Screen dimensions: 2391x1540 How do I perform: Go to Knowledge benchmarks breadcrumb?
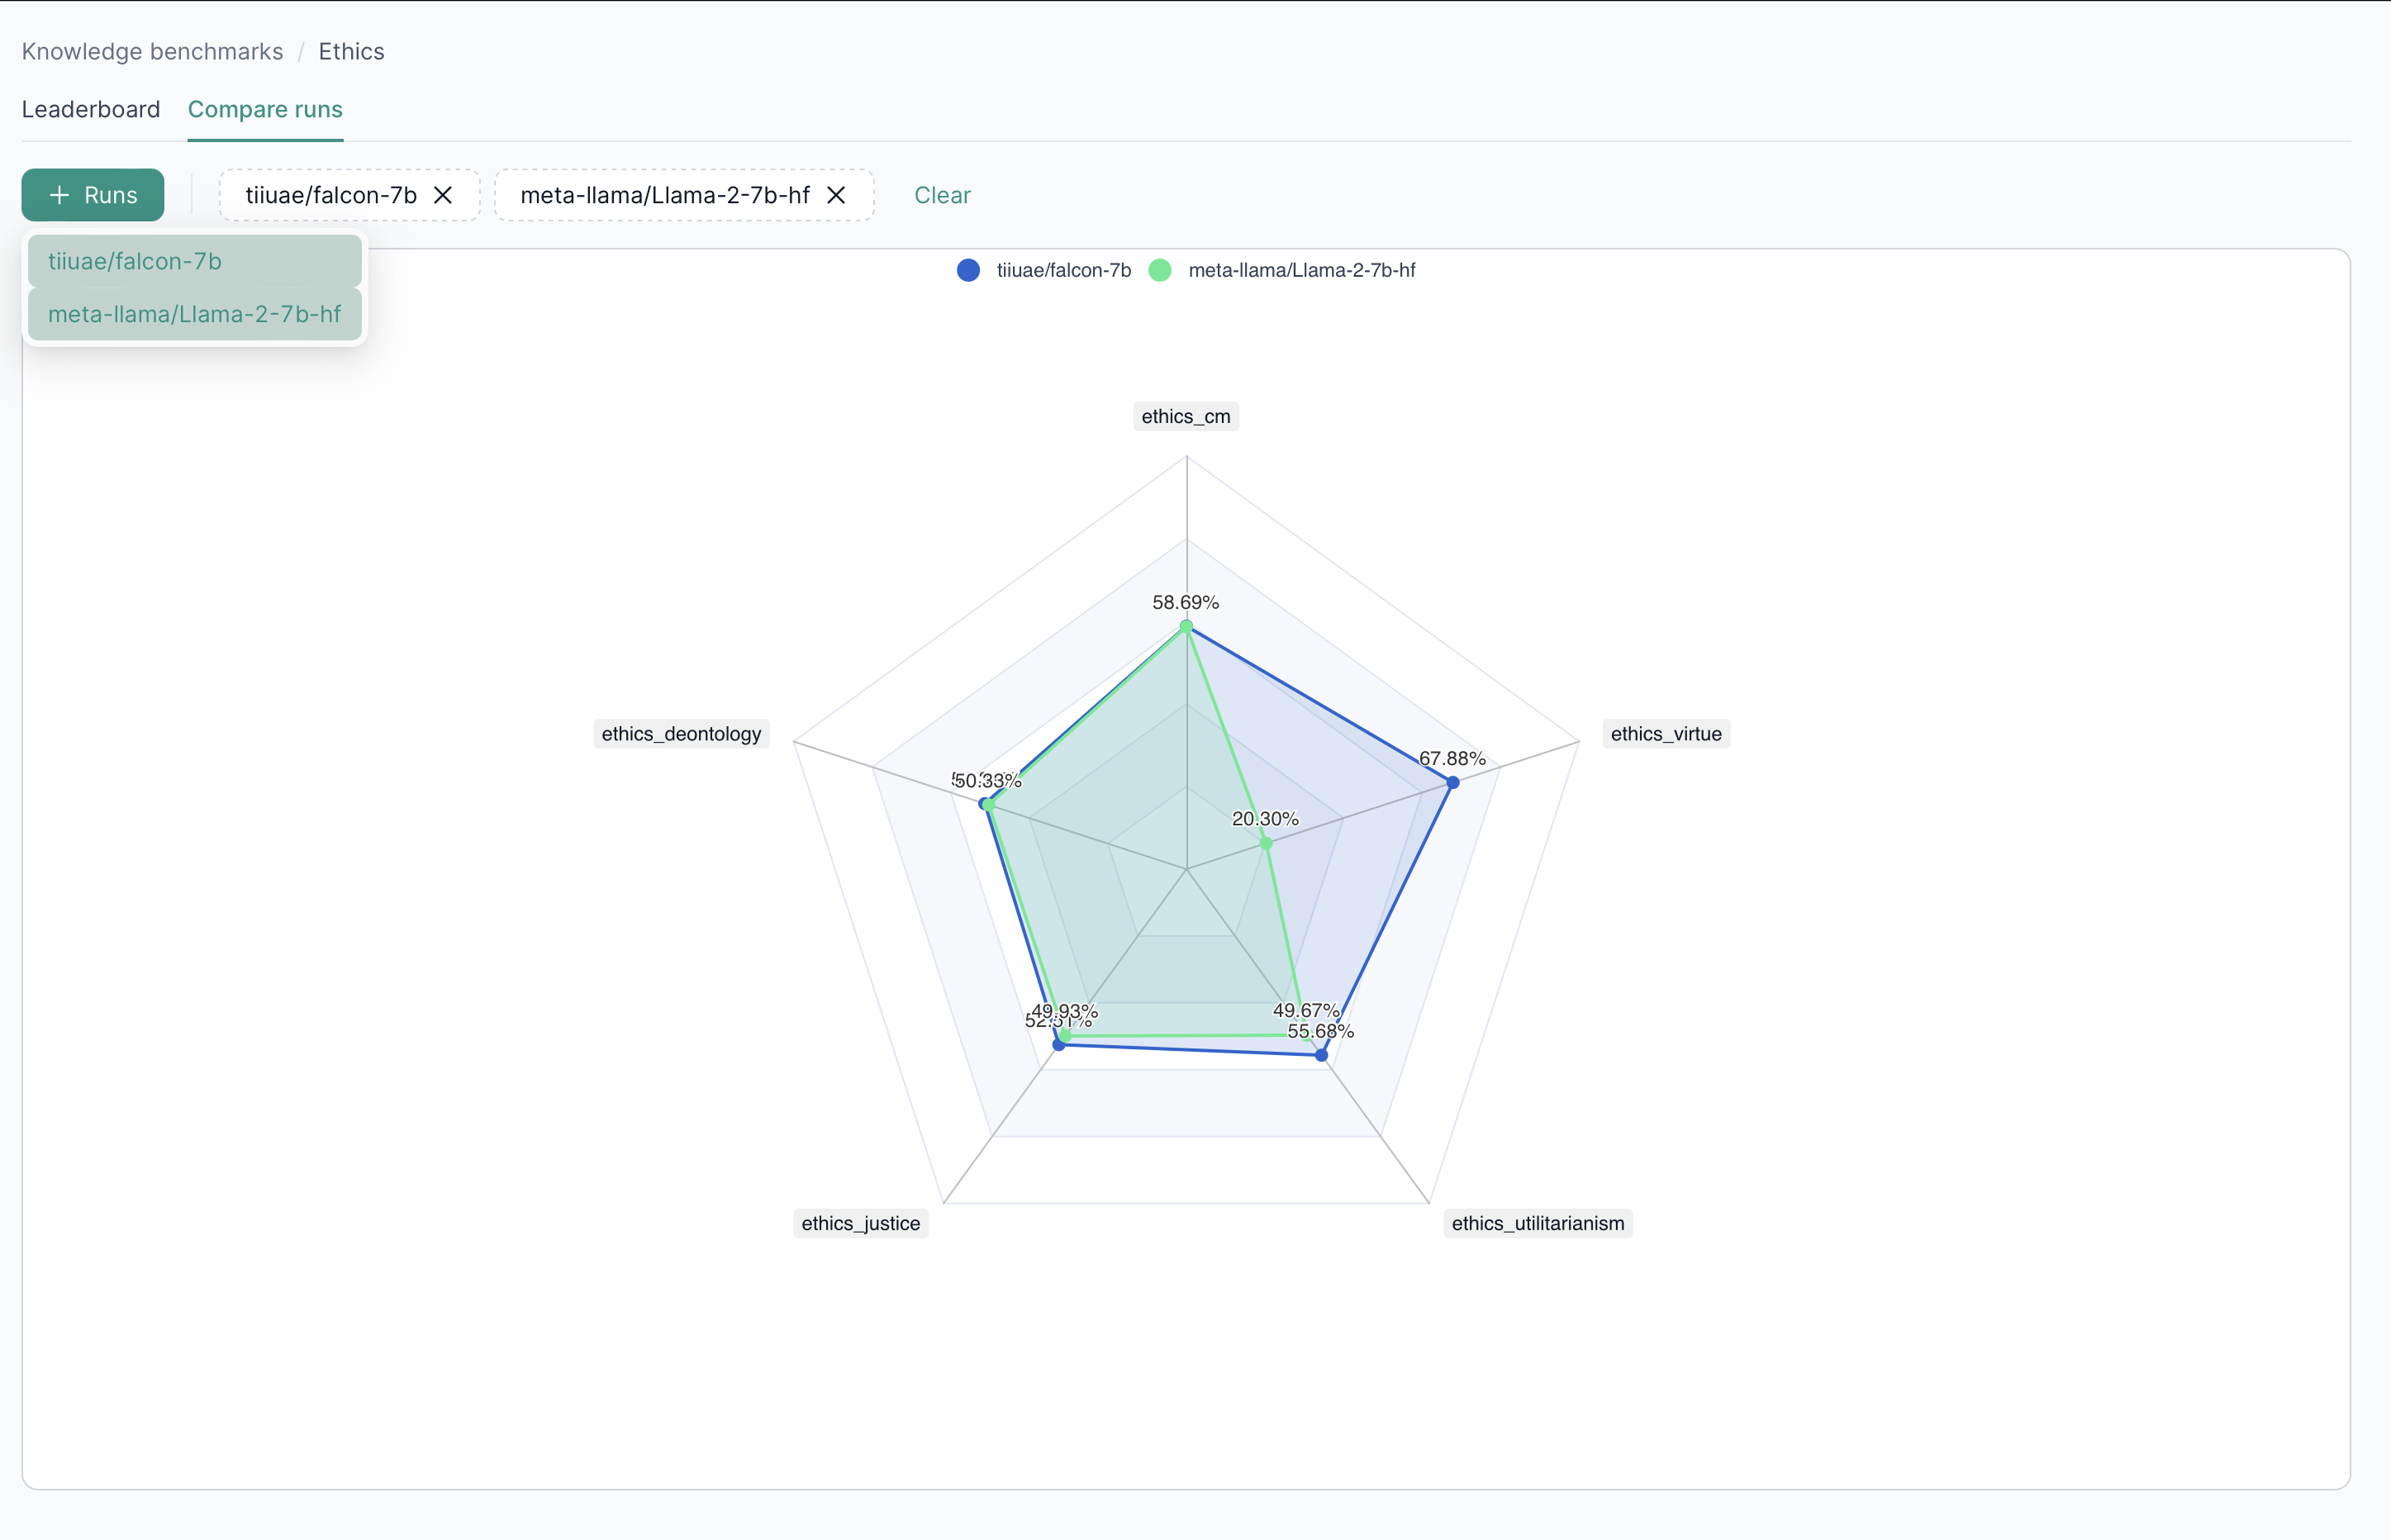tap(152, 51)
